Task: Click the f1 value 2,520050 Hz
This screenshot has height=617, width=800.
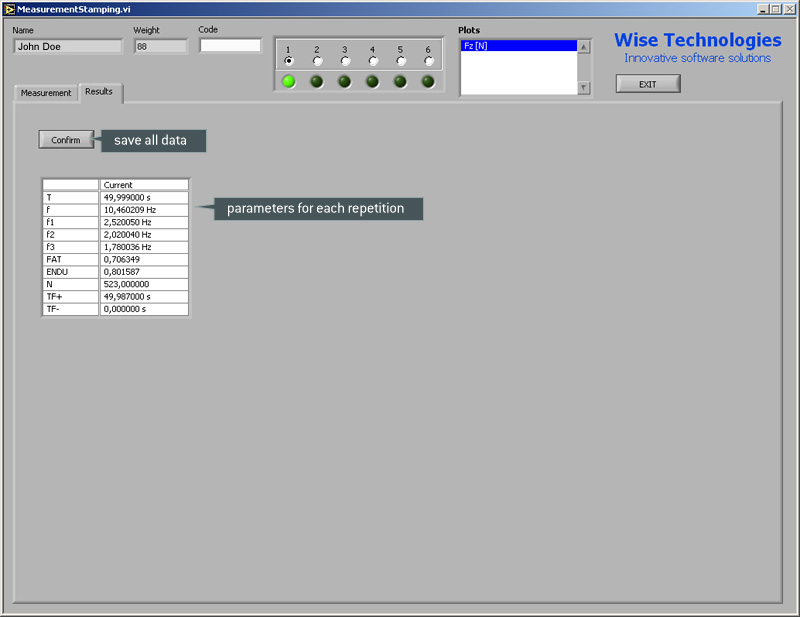Action: coord(144,222)
